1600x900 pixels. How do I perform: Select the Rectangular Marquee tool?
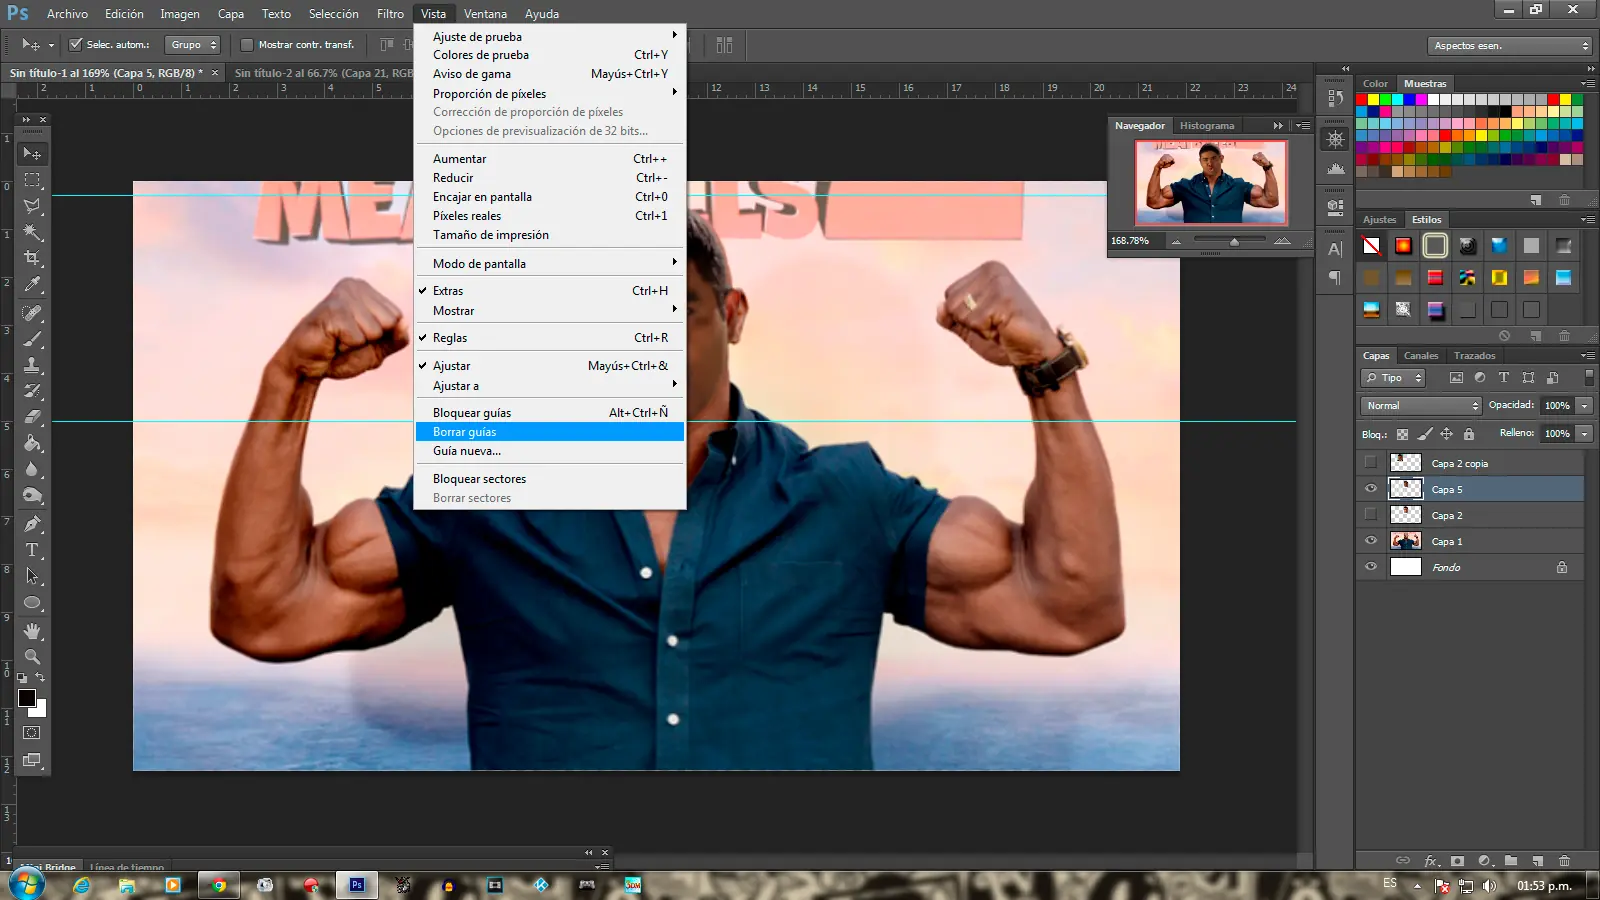coord(32,180)
